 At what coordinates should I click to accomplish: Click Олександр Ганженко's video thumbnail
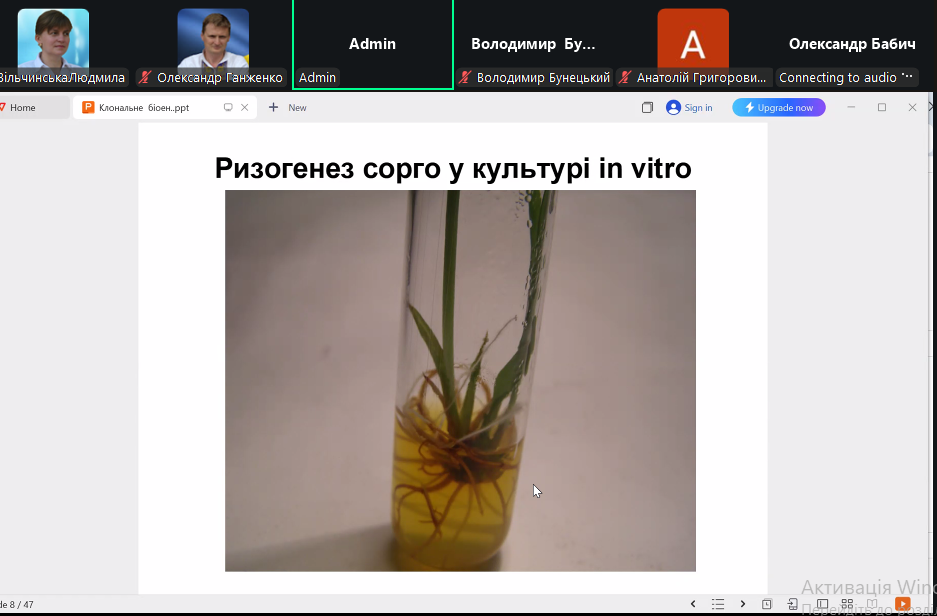point(213,38)
